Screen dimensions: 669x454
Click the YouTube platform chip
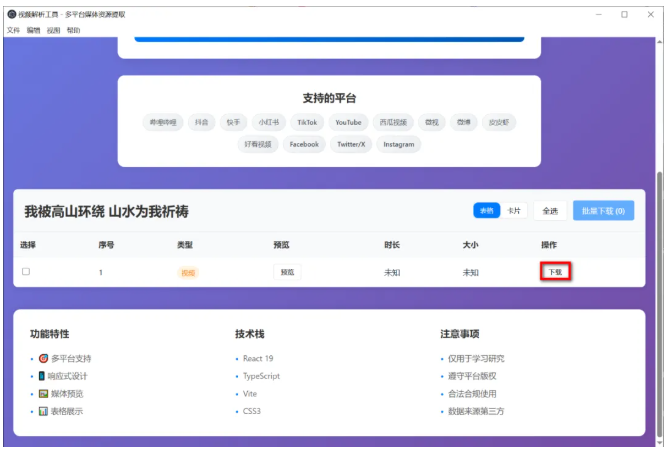348,122
